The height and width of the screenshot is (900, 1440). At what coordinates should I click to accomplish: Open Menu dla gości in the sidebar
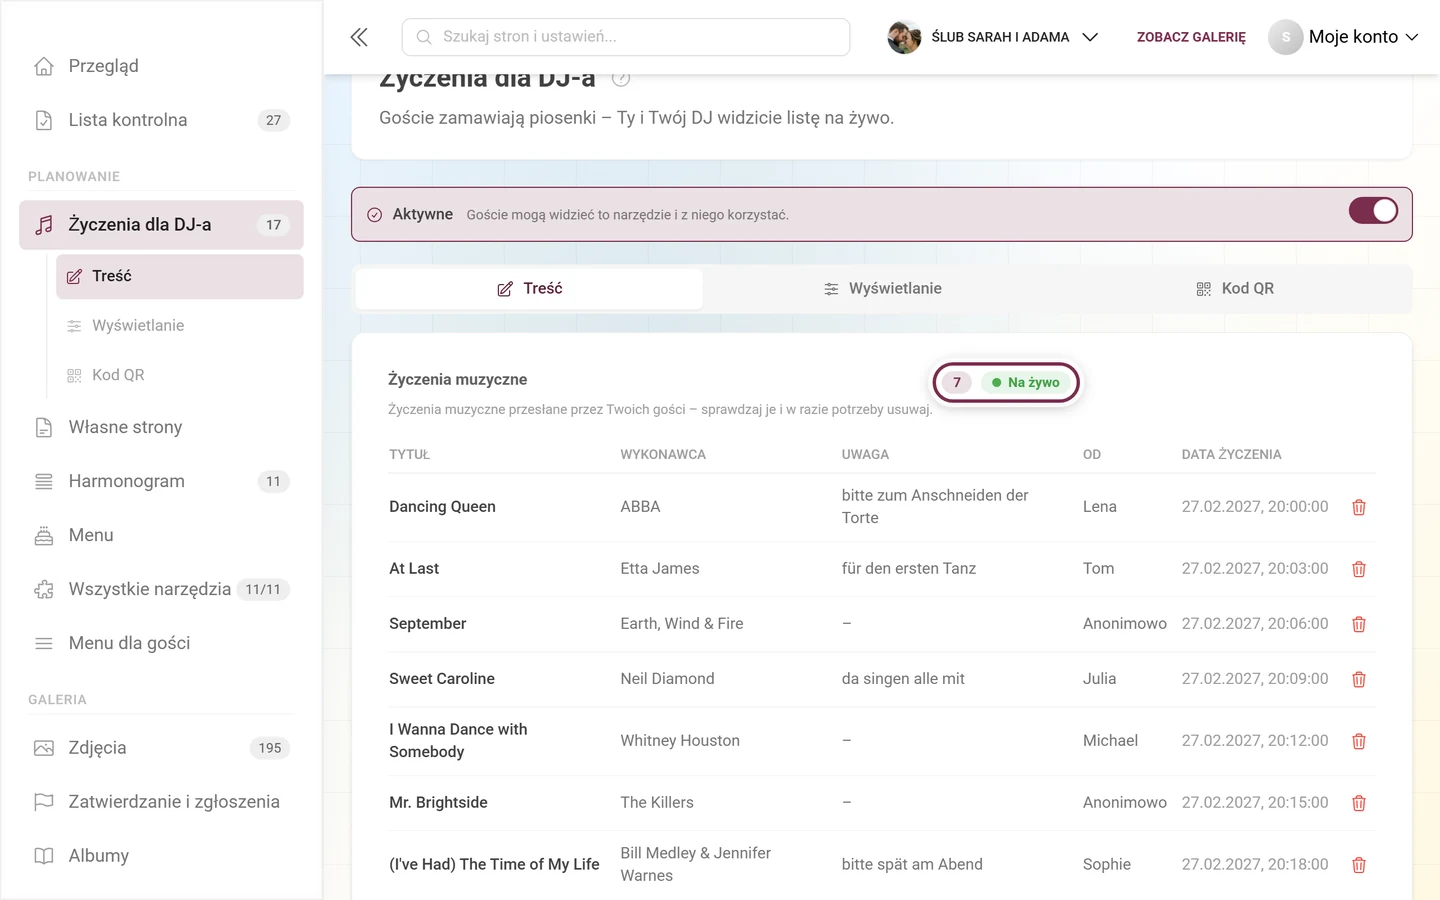[161, 643]
